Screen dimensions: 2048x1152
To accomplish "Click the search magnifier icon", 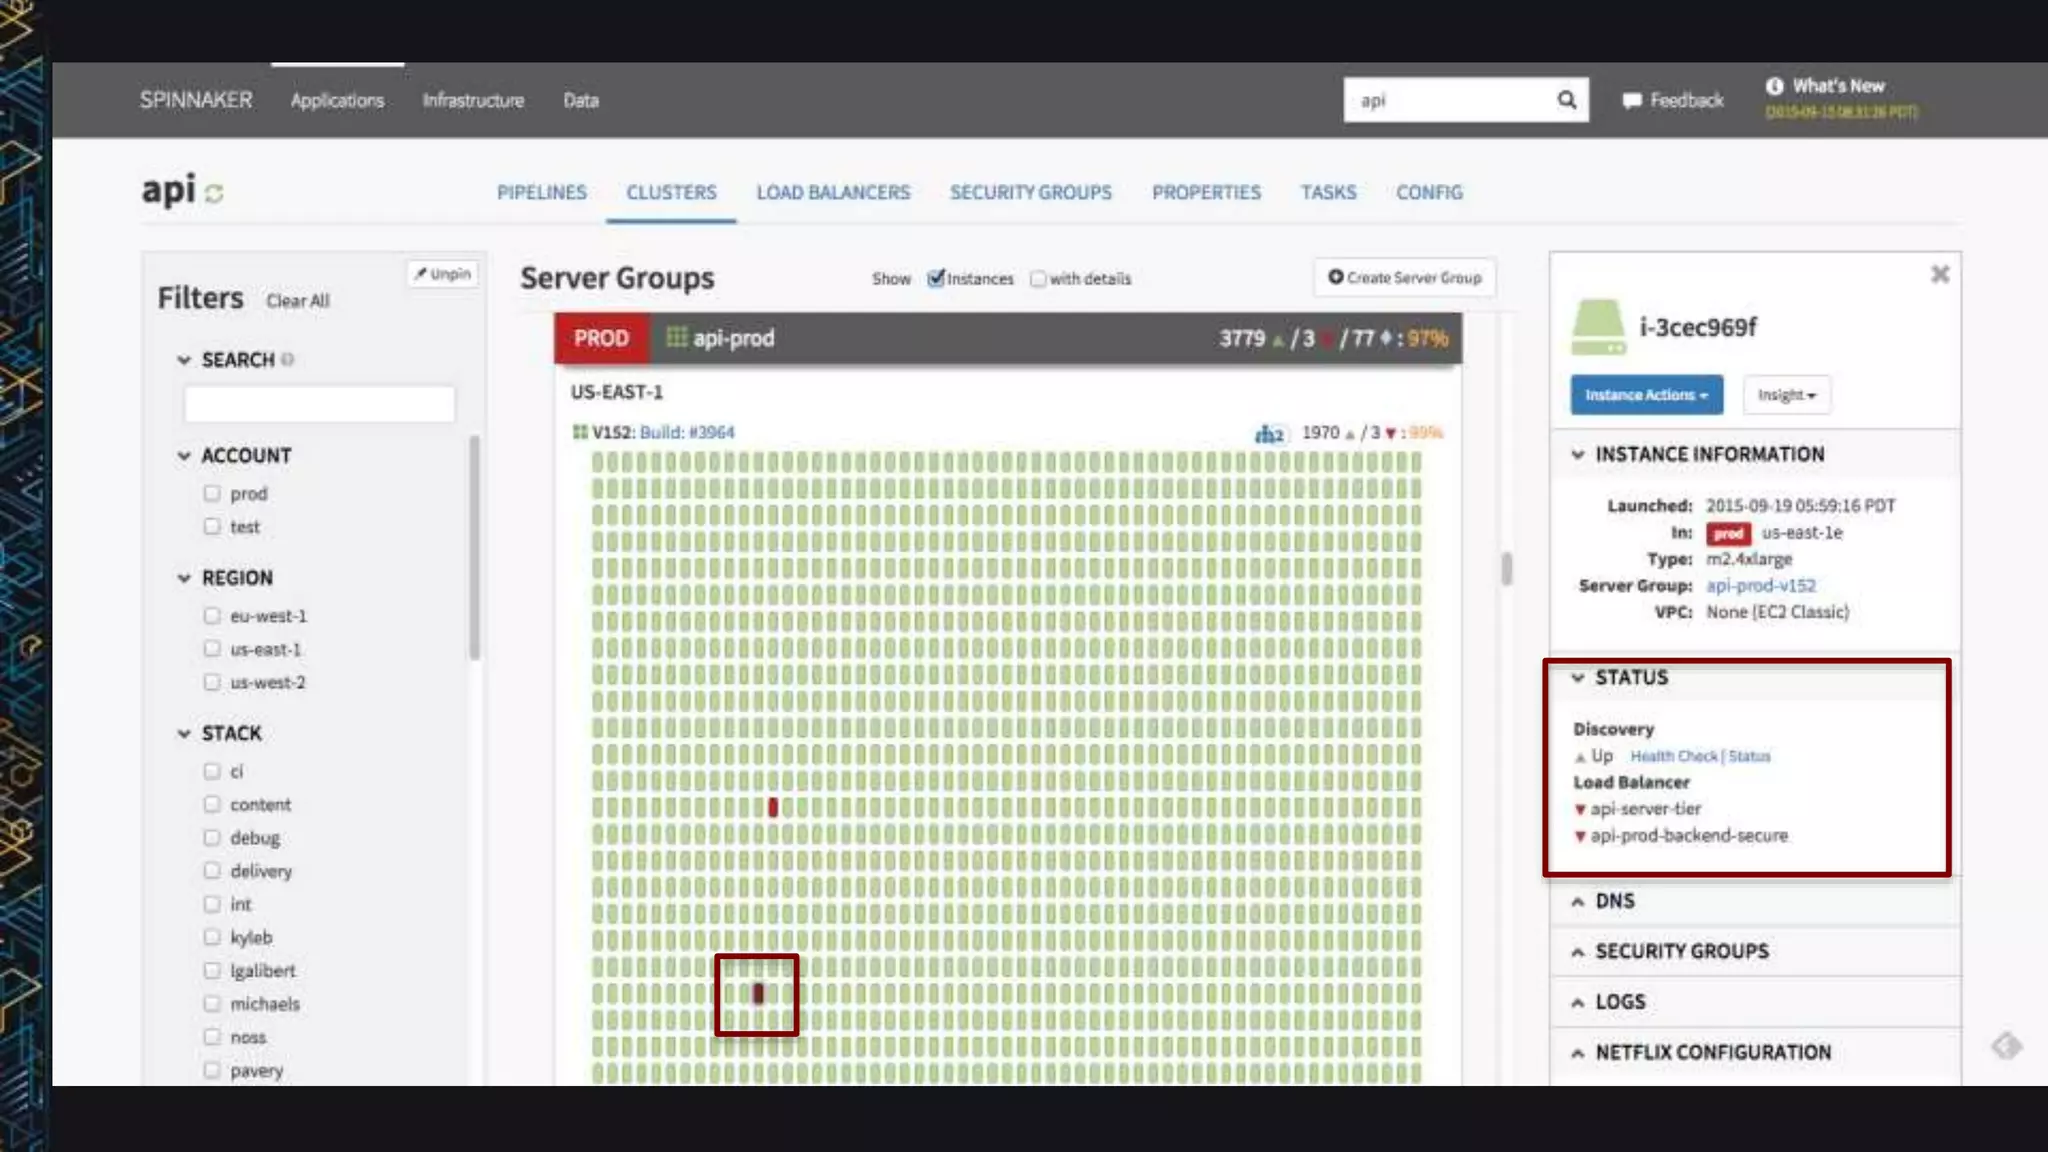I will tap(1566, 100).
